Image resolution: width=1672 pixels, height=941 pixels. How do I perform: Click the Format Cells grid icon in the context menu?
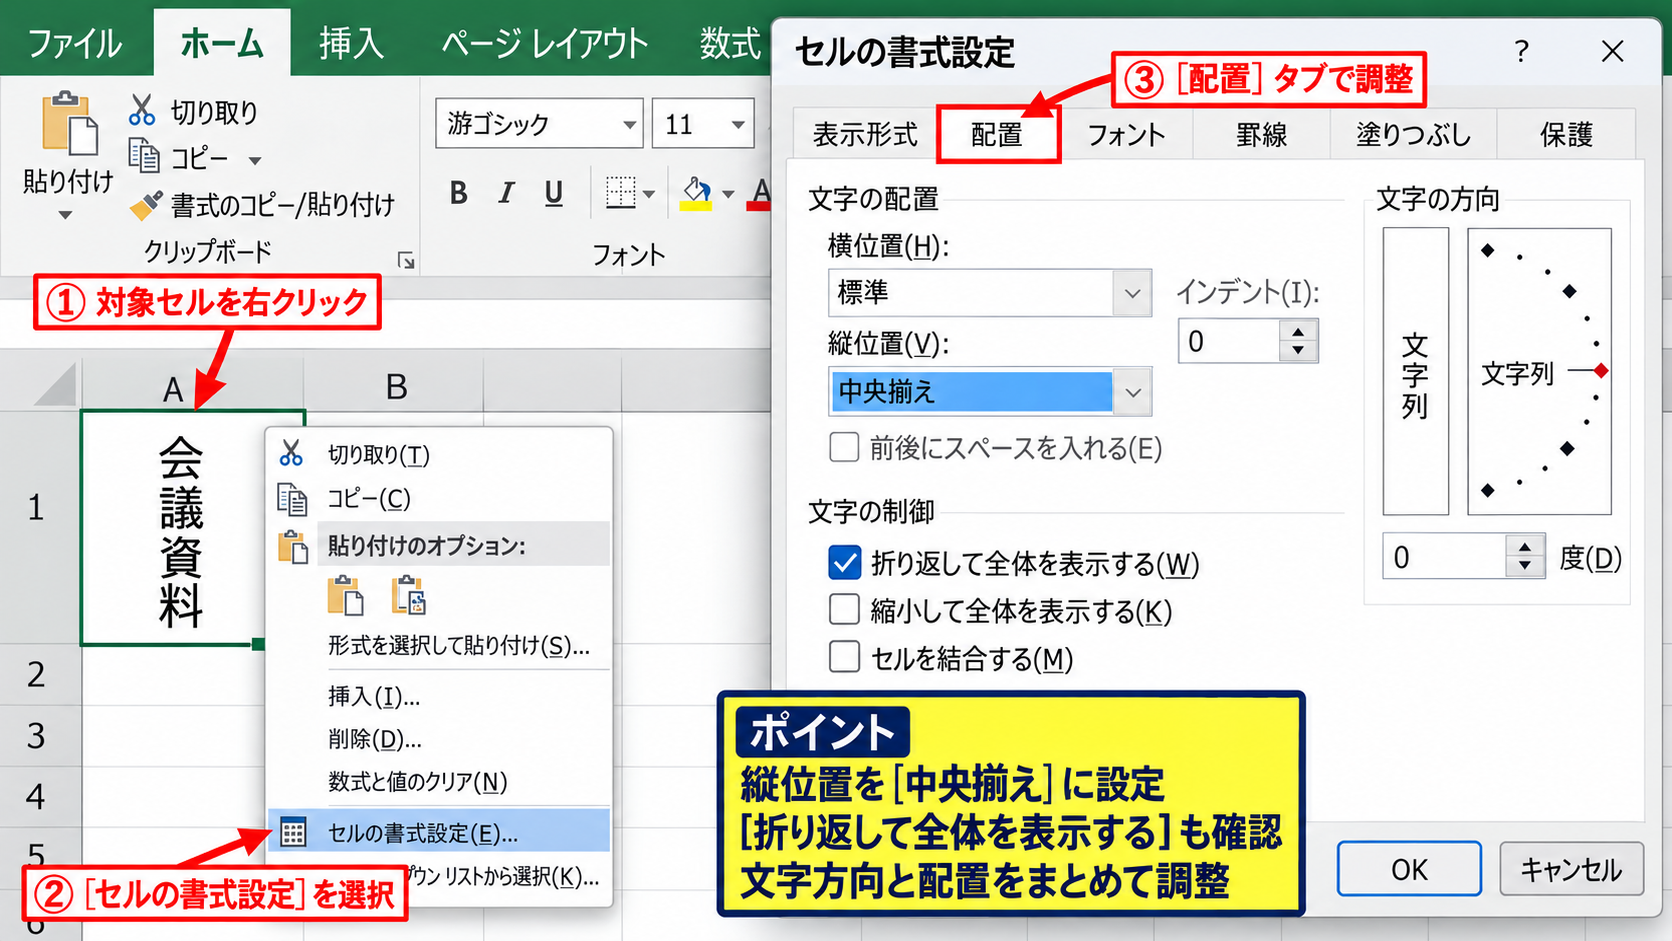(x=293, y=832)
